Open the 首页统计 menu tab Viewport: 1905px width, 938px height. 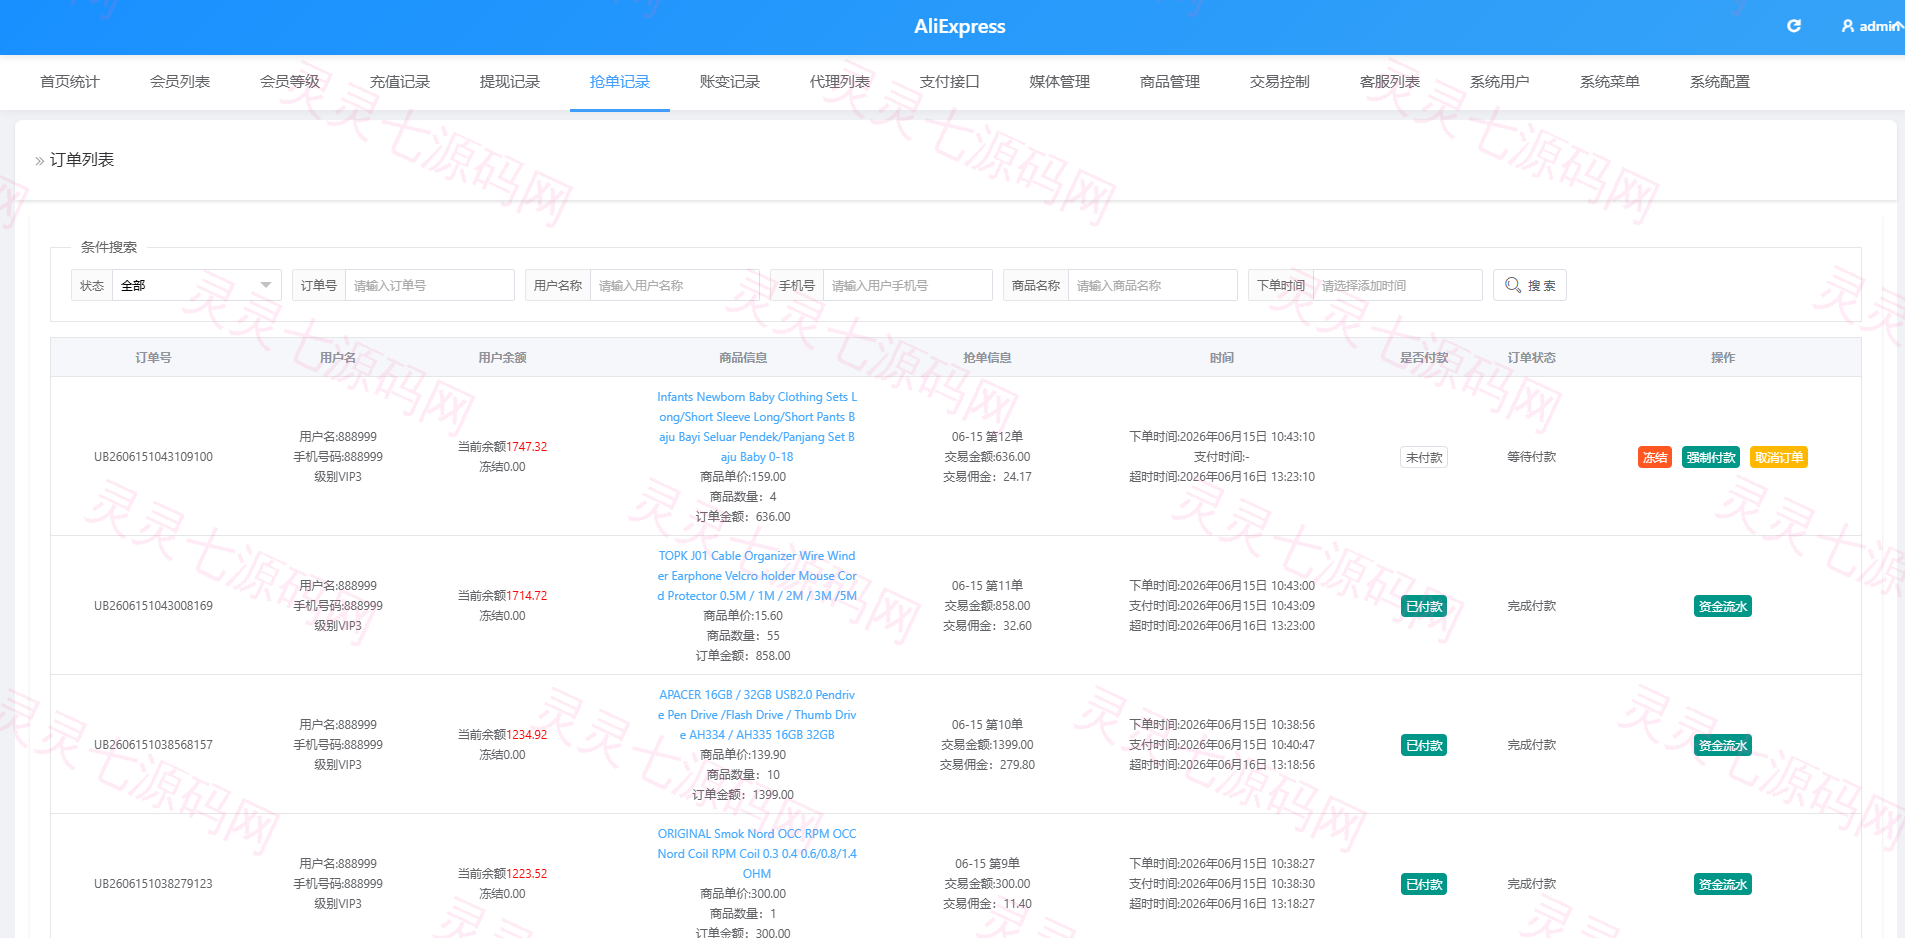pyautogui.click(x=70, y=82)
